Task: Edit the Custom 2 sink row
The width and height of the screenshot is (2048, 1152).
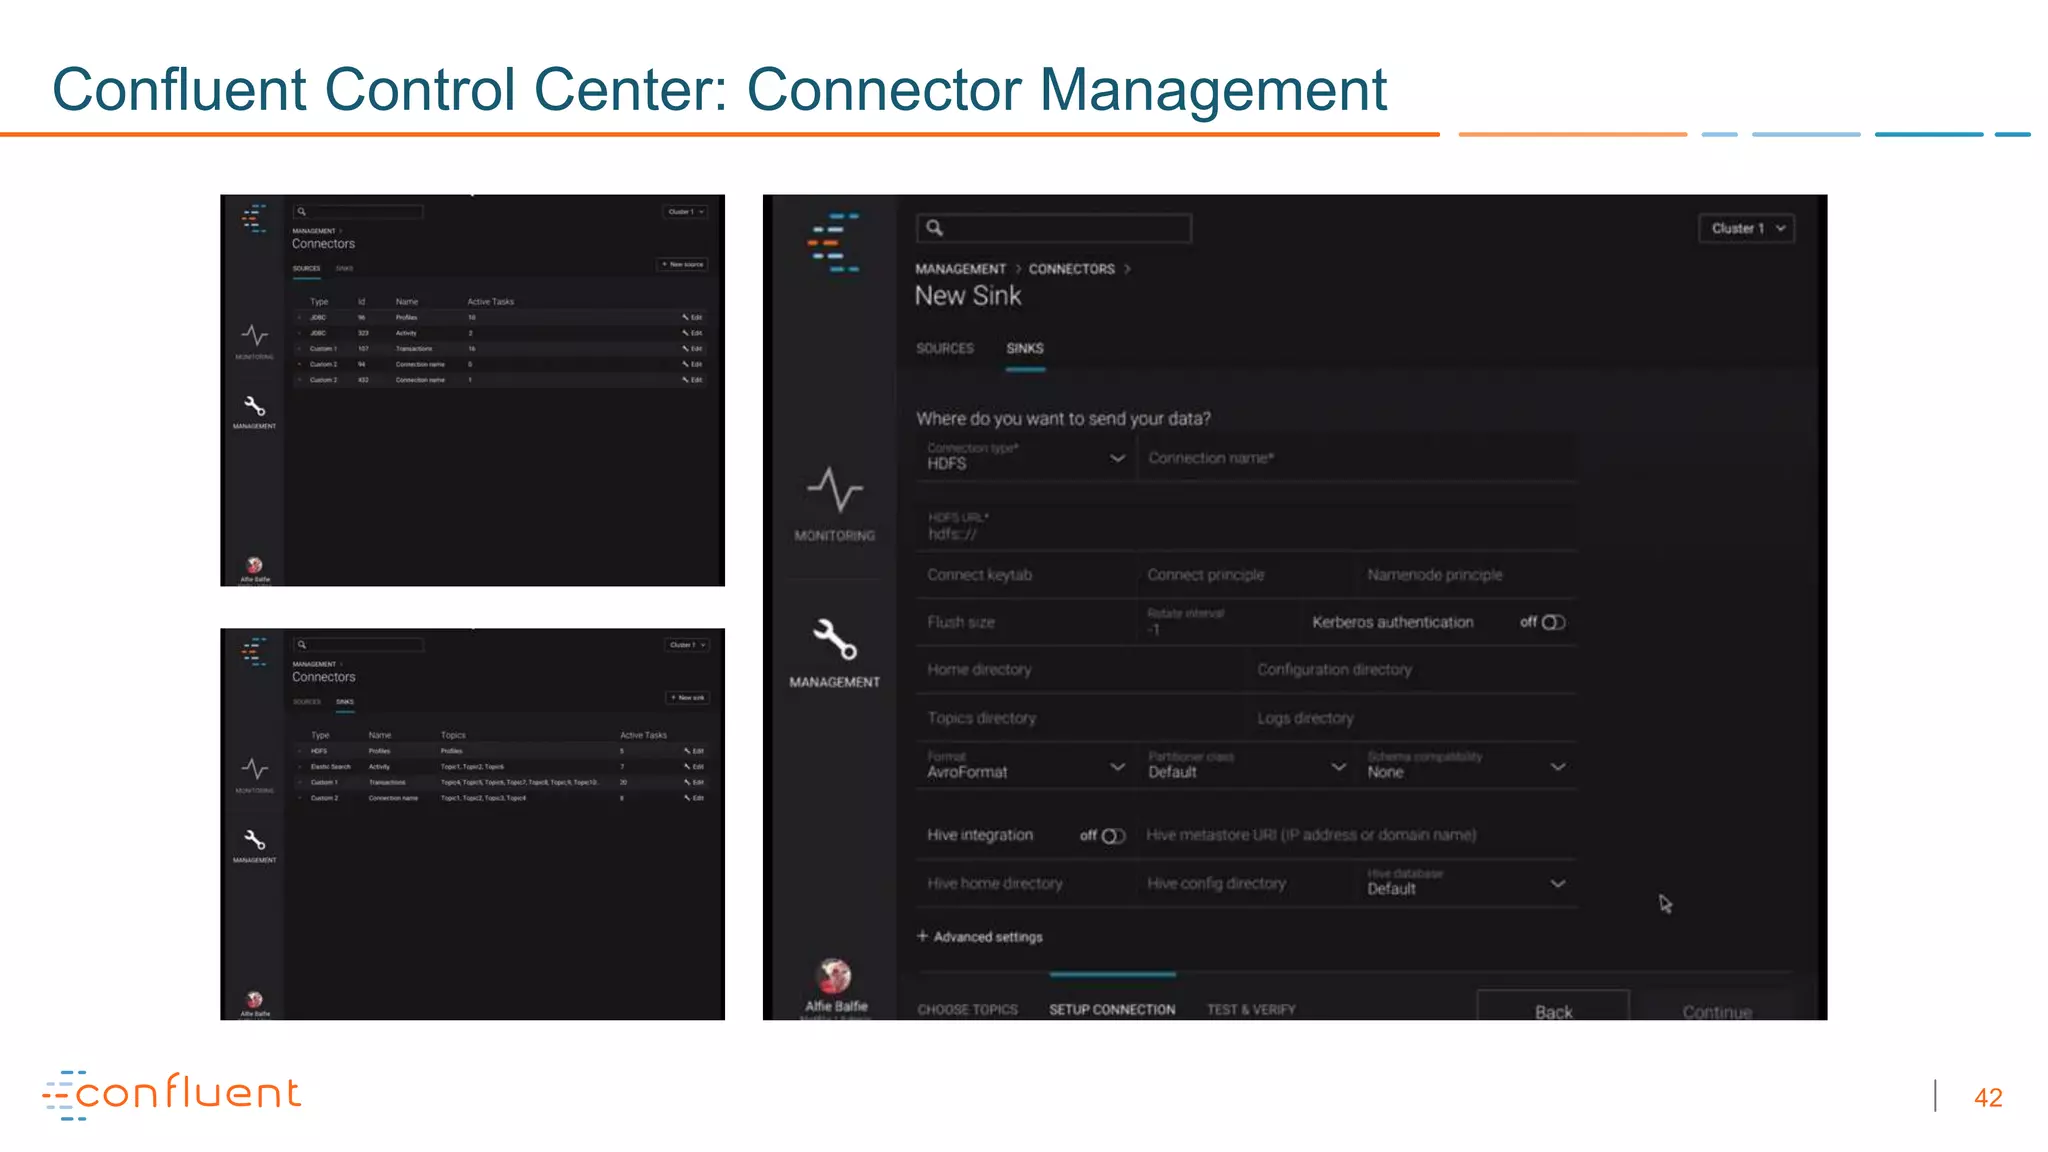Action: click(x=694, y=798)
